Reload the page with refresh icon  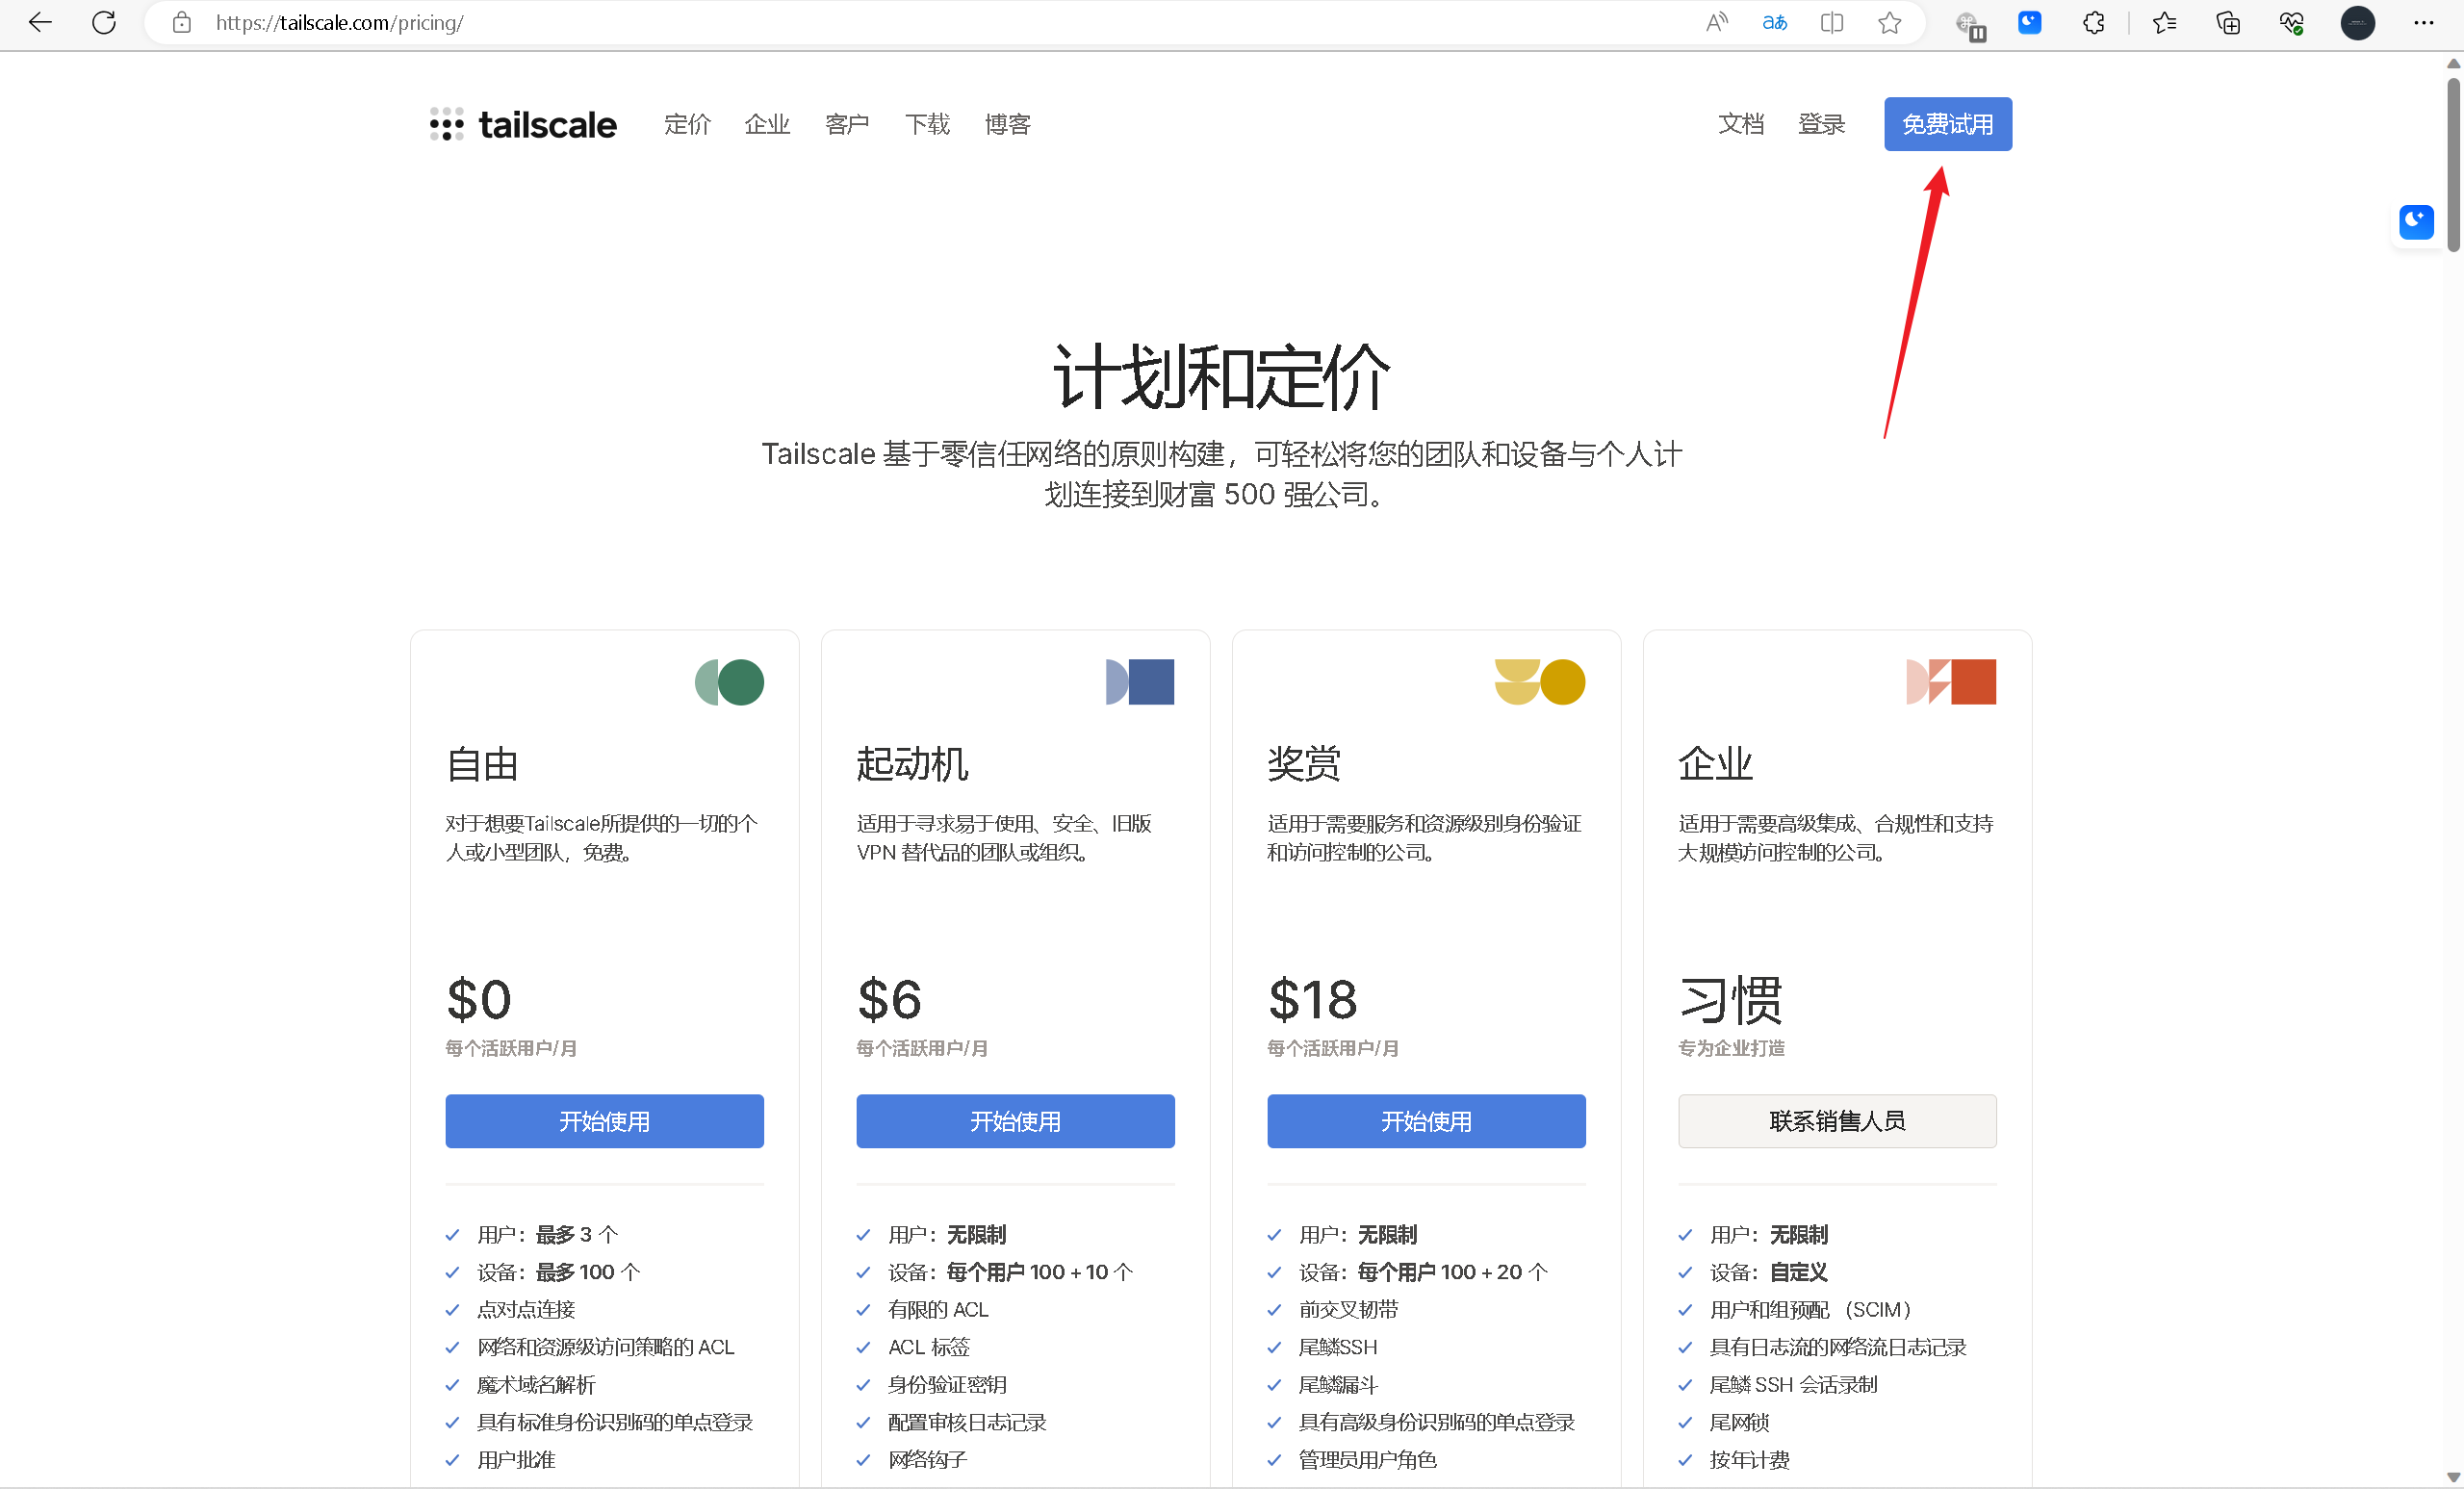tap(104, 22)
